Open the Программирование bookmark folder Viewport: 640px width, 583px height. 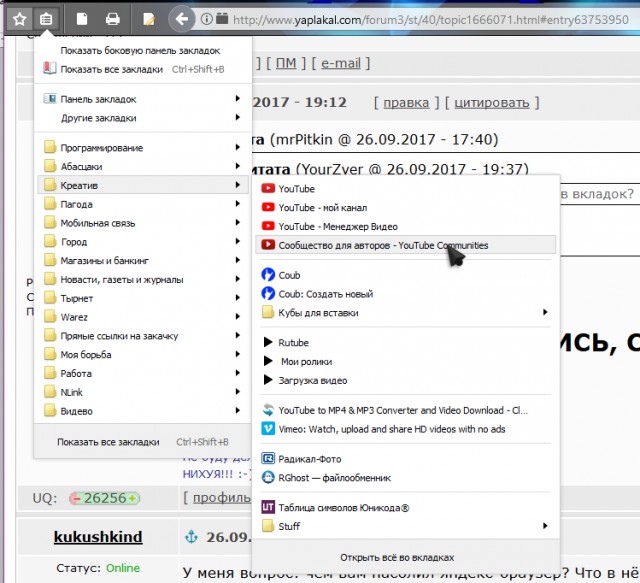coord(143,148)
